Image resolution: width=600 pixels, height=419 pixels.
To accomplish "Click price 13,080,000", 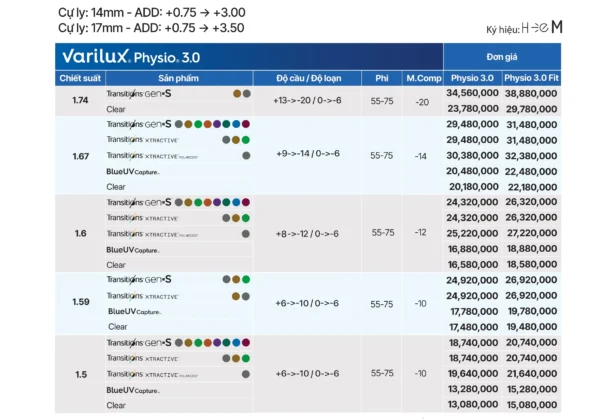I will click(473, 404).
